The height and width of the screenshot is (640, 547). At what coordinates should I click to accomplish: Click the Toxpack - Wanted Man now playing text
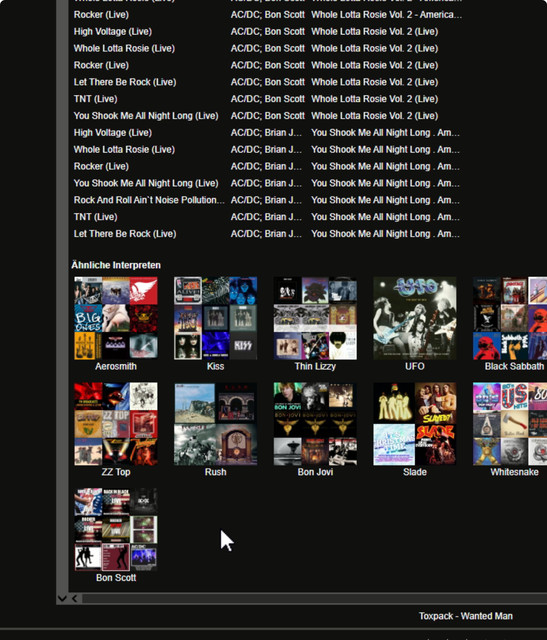(466, 616)
